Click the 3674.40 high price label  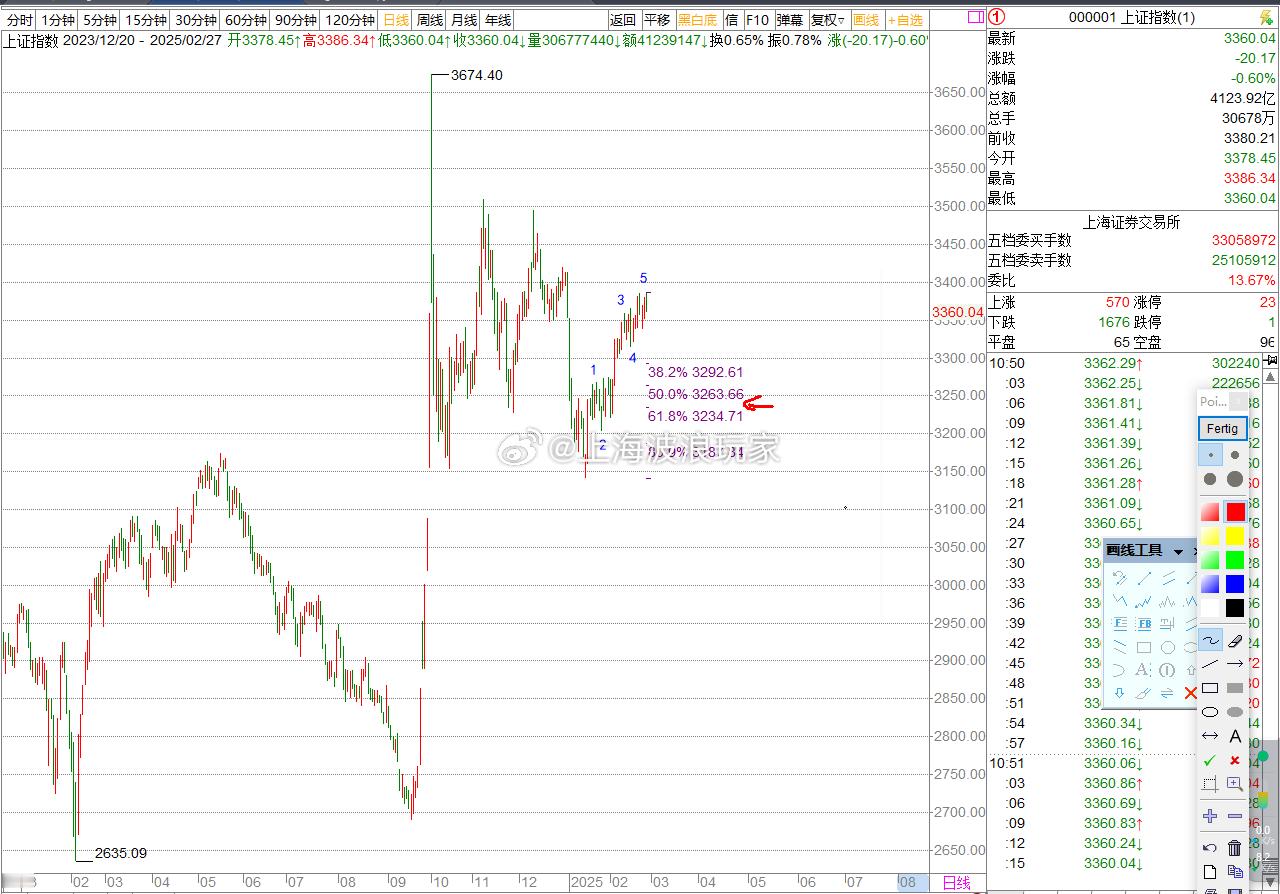pos(477,75)
